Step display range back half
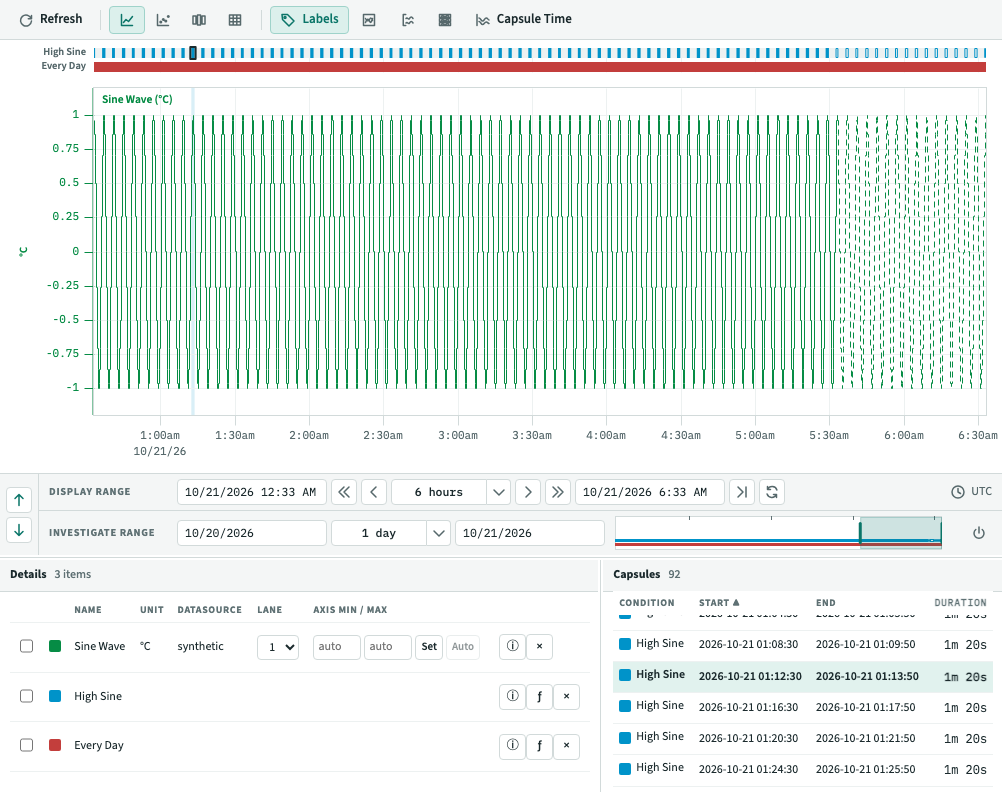1002x792 pixels. (374, 492)
